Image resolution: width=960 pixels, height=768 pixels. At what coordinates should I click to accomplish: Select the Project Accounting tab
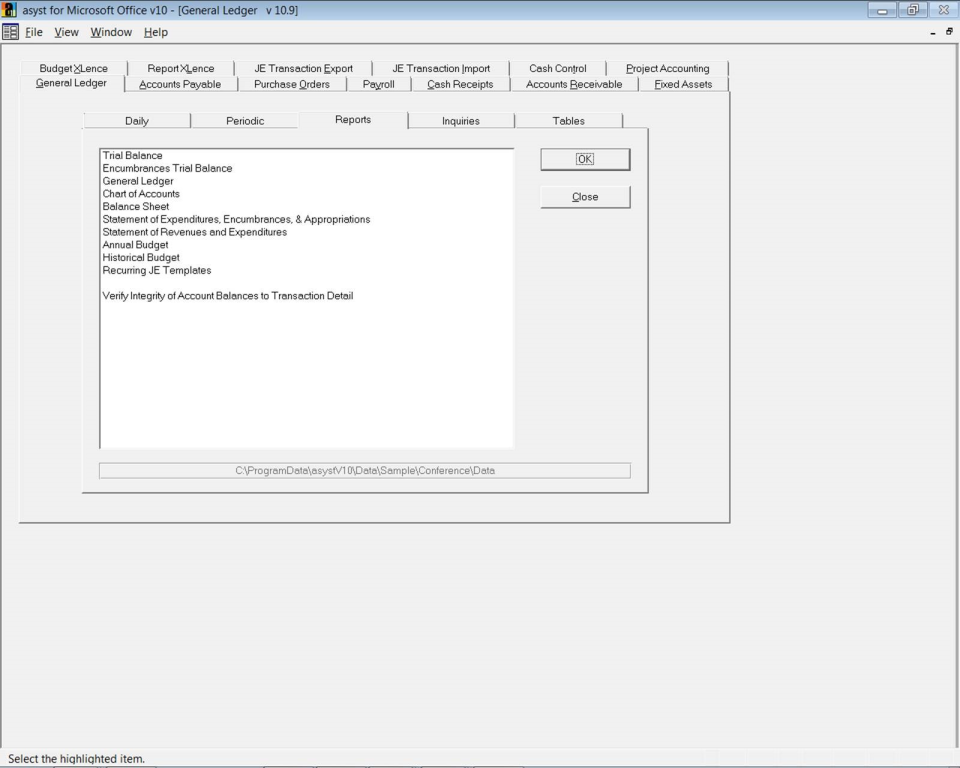[667, 69]
